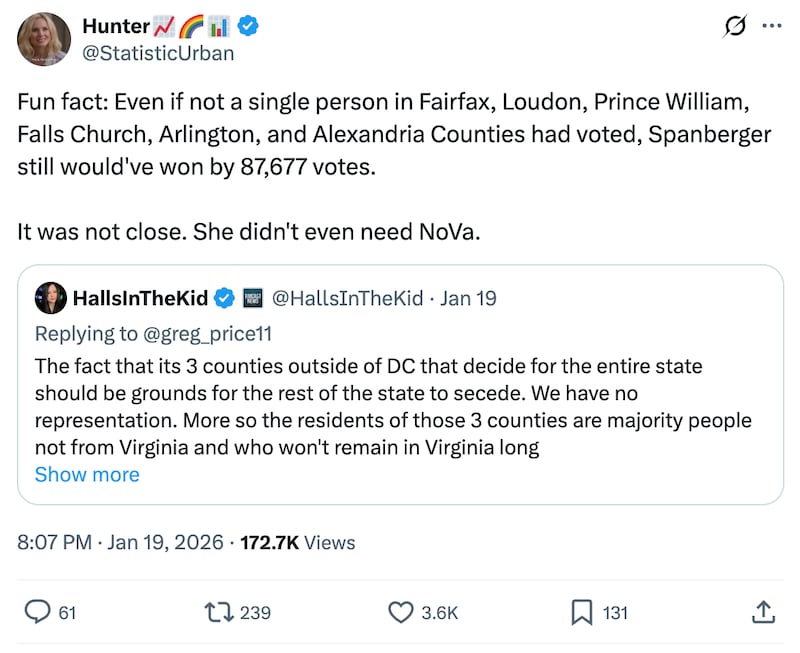
Task: Click the affiliate badge beside HallsInTheKid
Action: tap(254, 298)
